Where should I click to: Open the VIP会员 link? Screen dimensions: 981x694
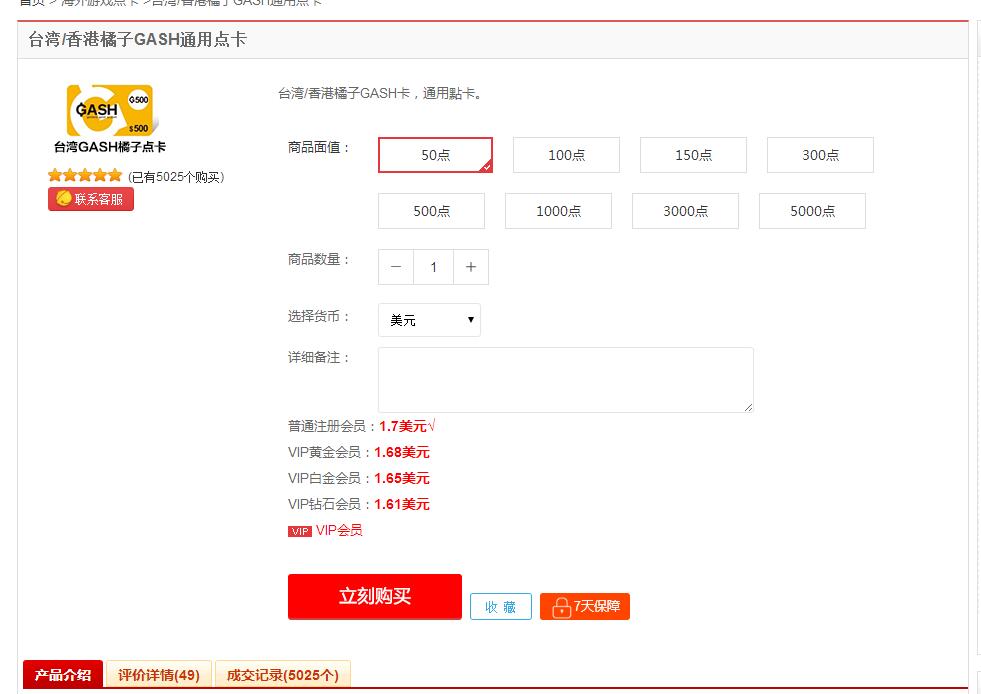(339, 531)
